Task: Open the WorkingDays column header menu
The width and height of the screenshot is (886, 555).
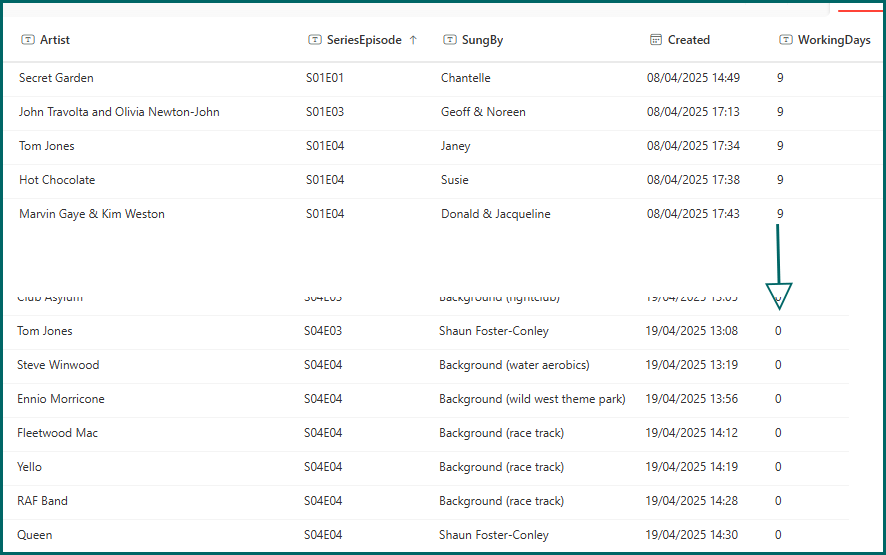Action: (834, 40)
